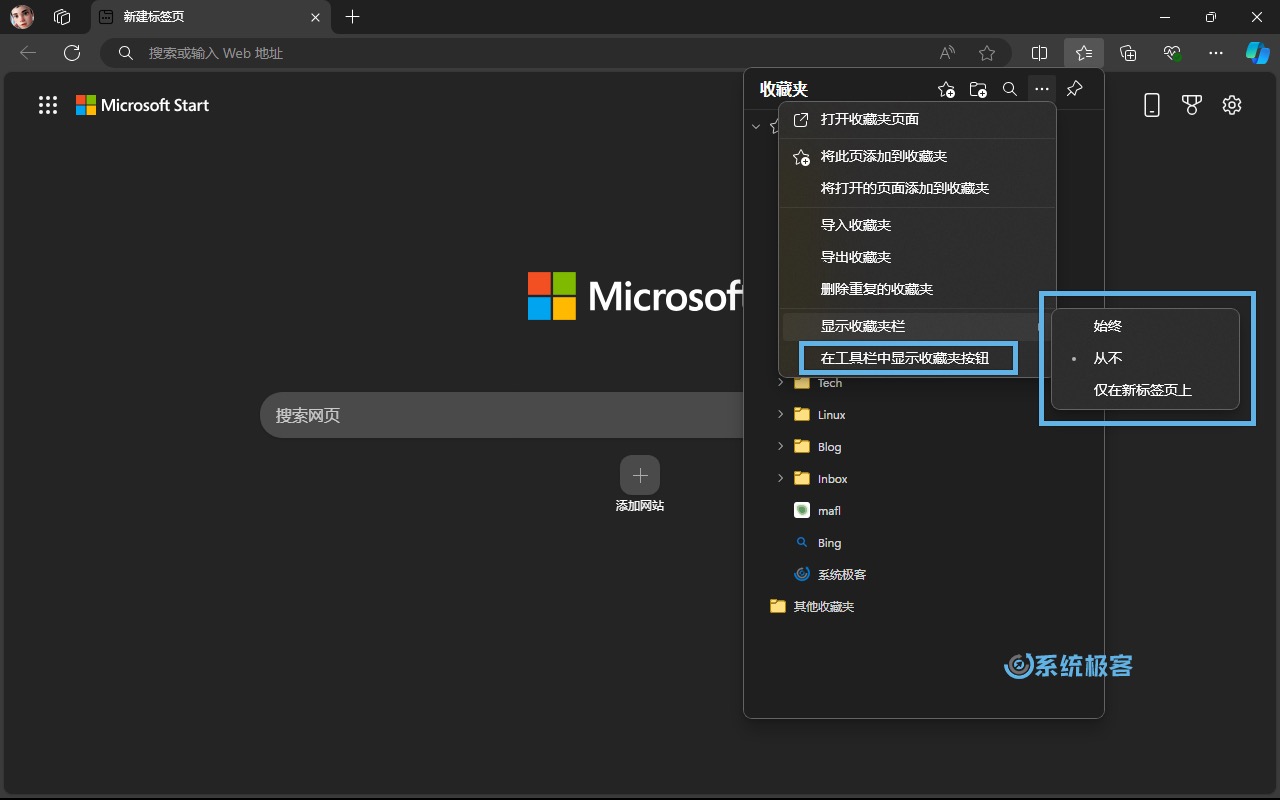Open the rewards trophy icon
The image size is (1280, 800).
1192,105
